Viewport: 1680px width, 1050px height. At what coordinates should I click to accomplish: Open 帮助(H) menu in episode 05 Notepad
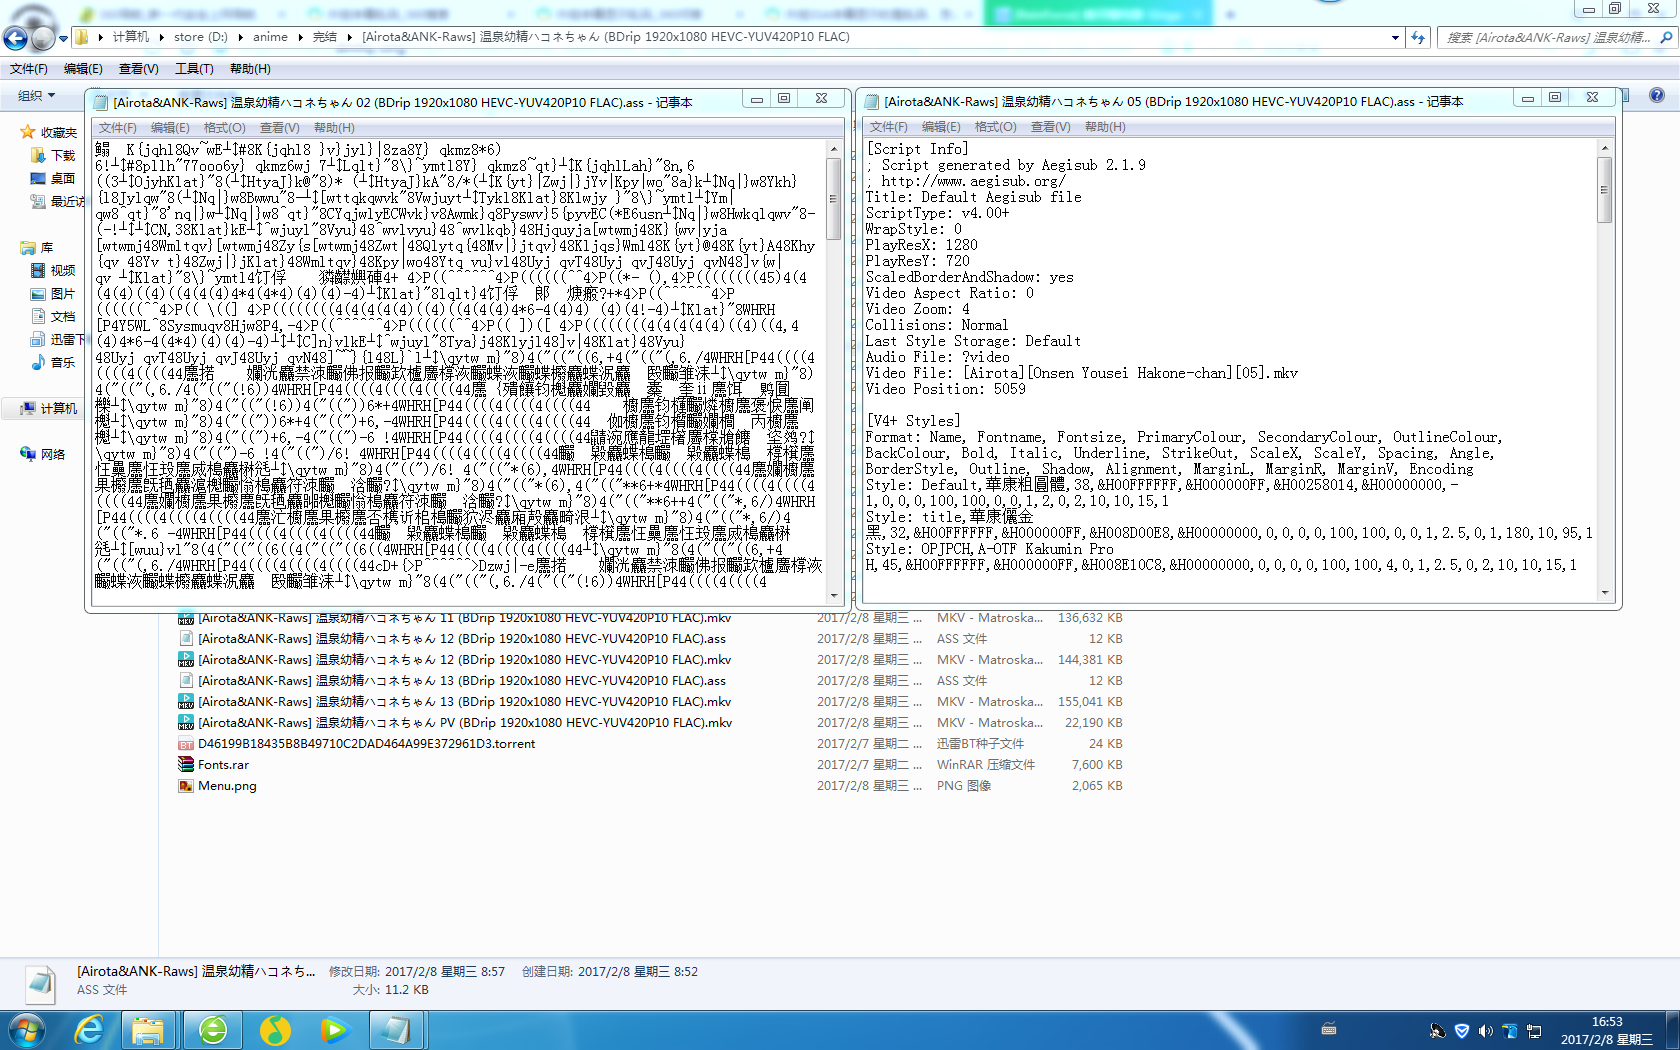[x=1105, y=127]
